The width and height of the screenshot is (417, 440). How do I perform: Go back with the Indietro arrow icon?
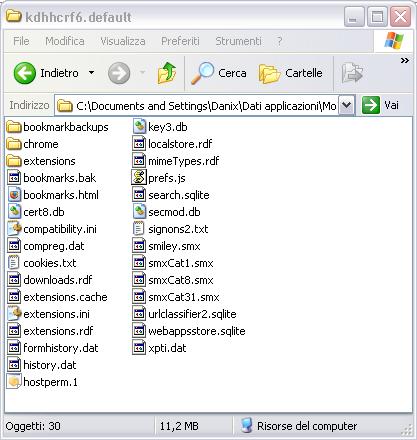pyautogui.click(x=25, y=73)
